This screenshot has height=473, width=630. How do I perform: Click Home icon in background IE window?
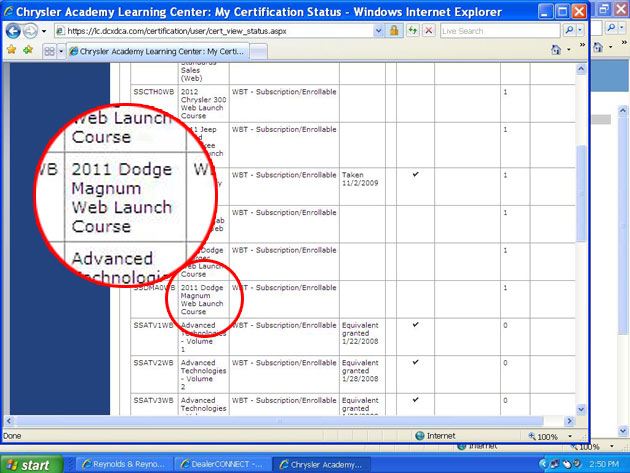point(598,47)
